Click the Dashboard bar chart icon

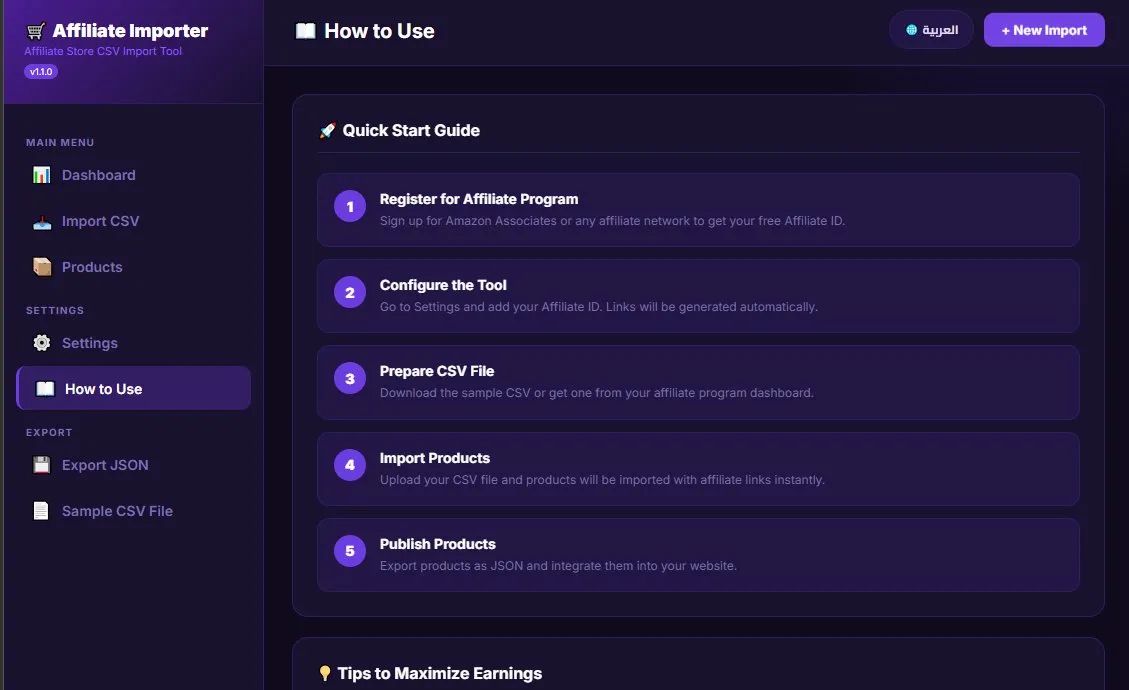pos(41,175)
